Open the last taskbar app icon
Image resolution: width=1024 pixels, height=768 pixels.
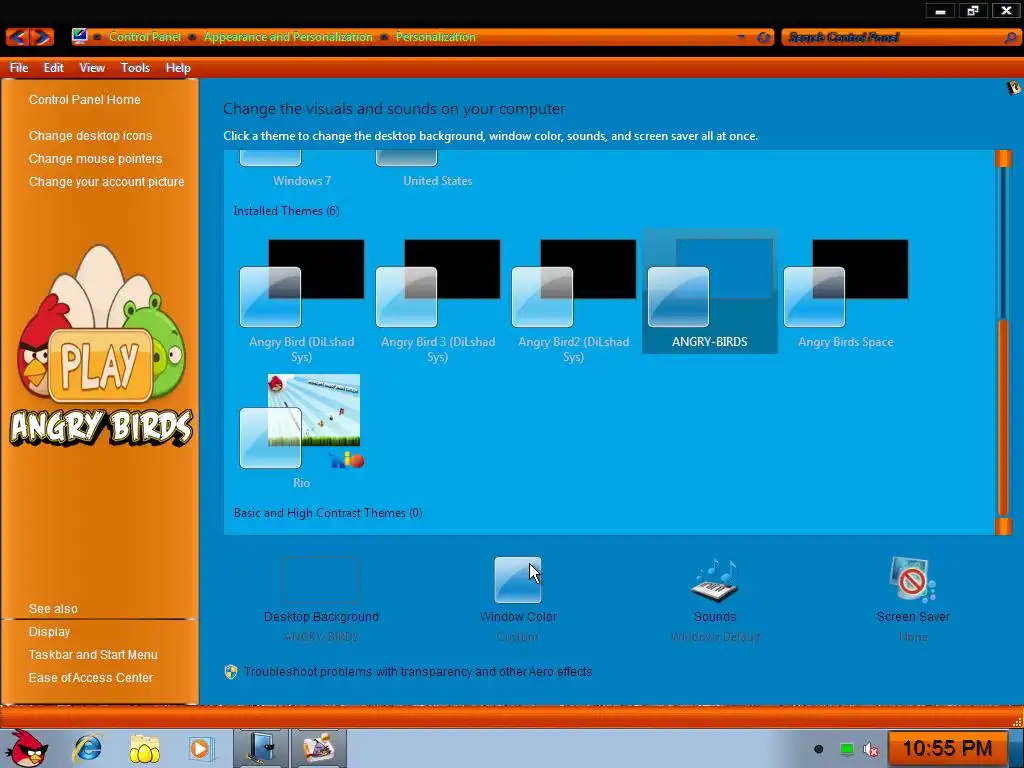point(318,748)
